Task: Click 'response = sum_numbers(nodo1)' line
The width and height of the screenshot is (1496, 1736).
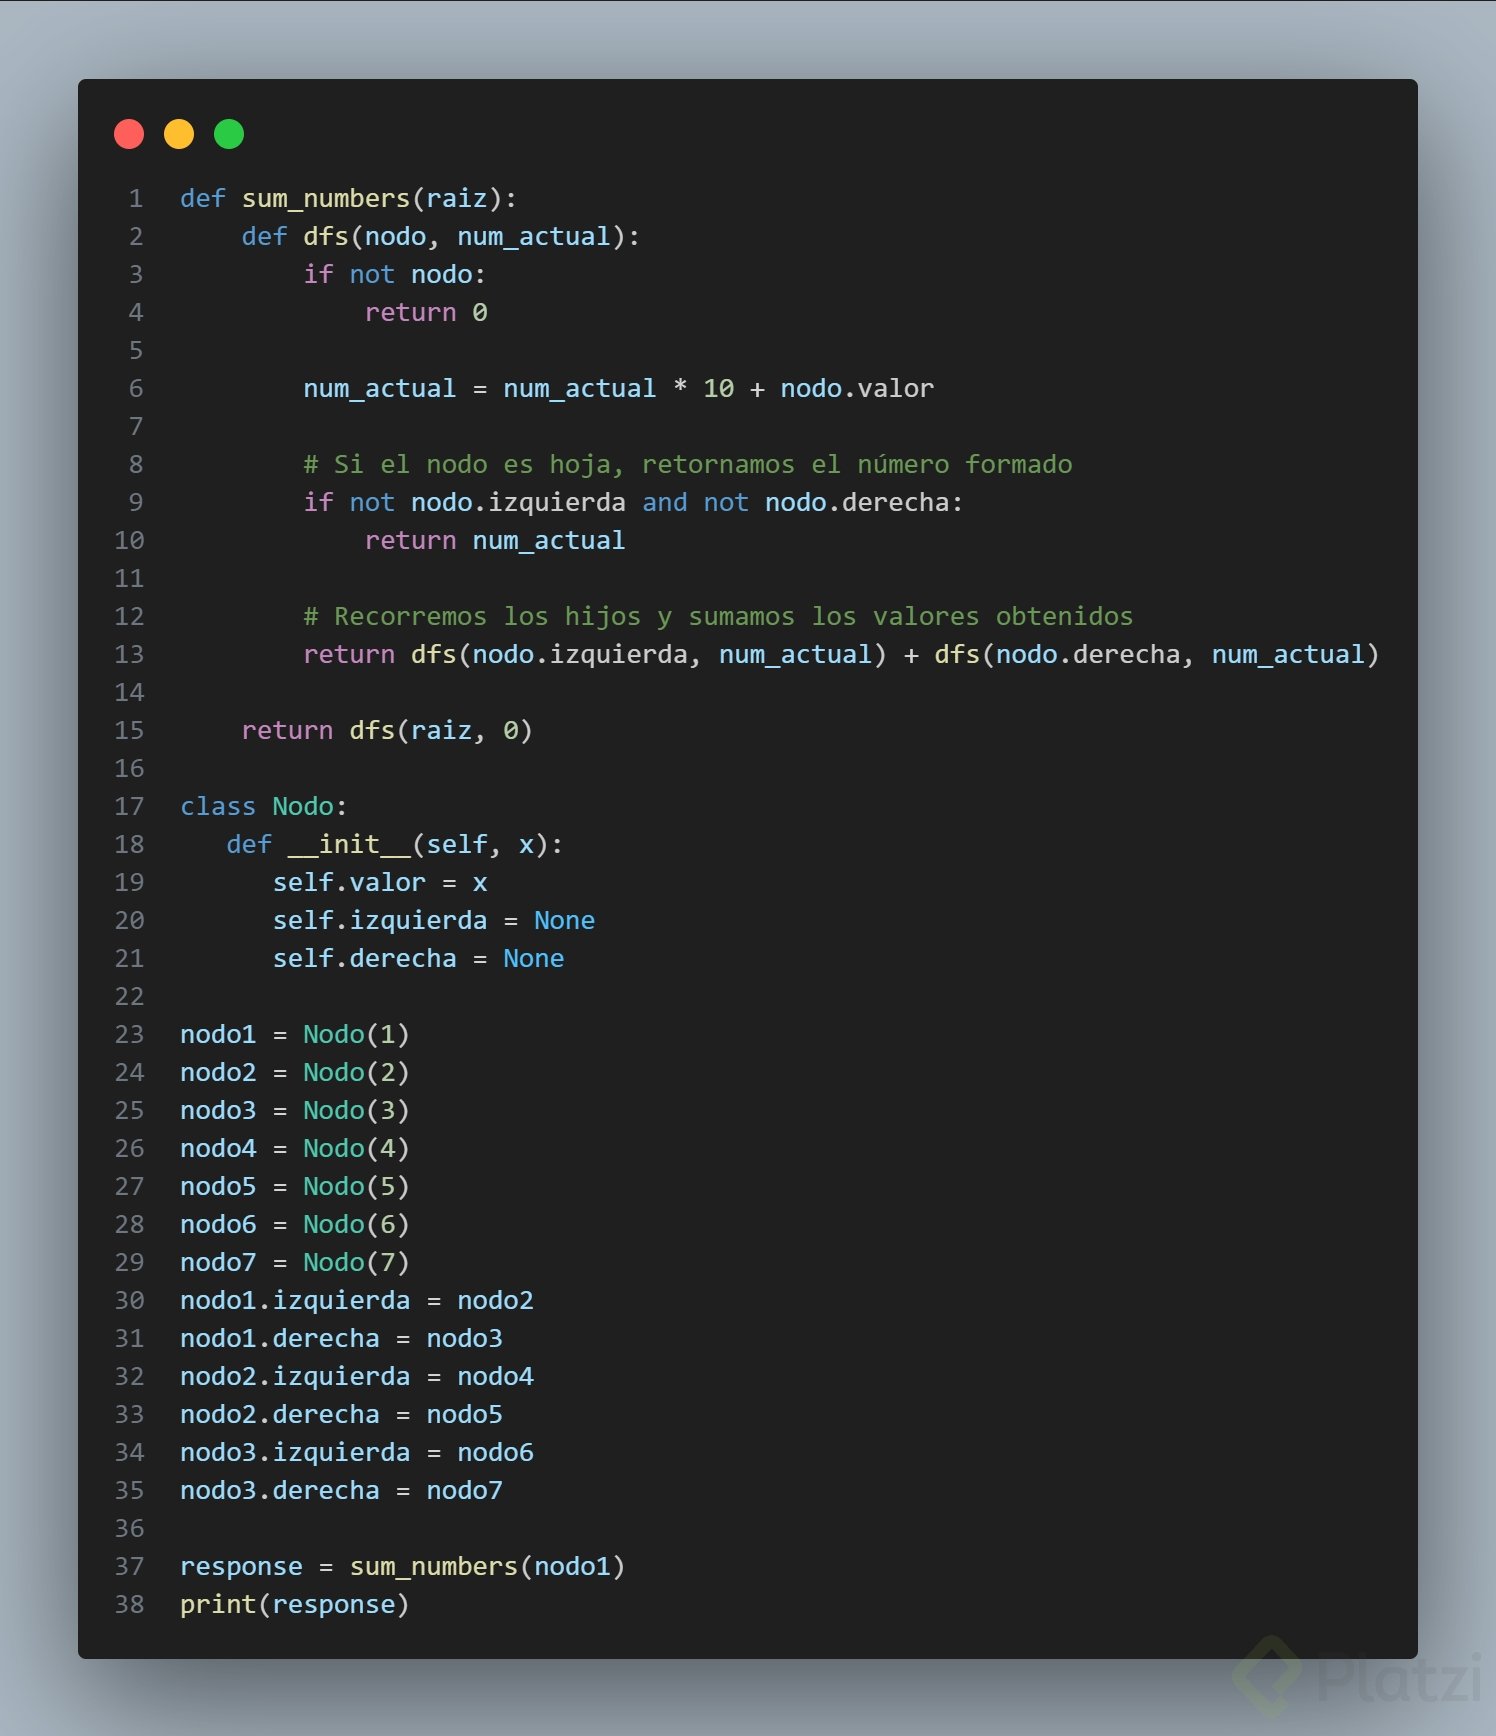Action: point(403,1566)
